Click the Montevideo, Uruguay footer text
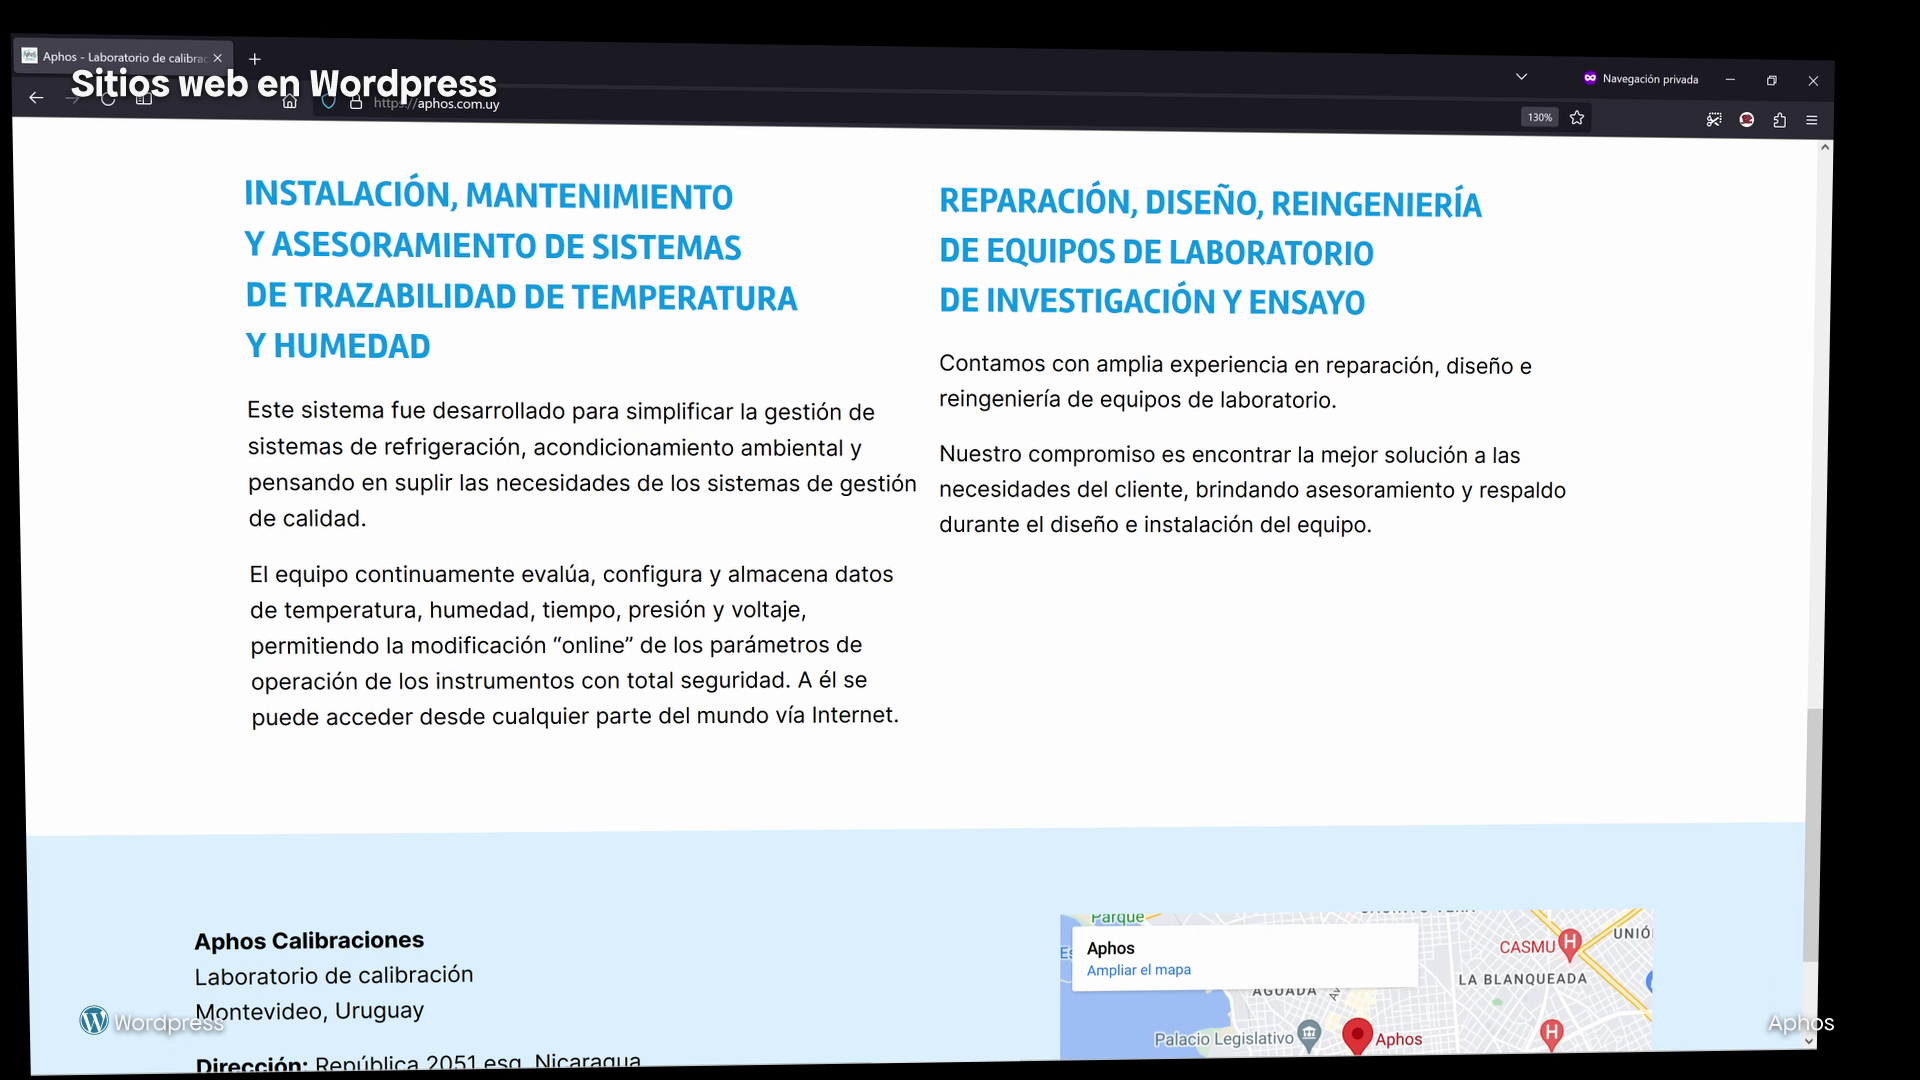 (x=310, y=1011)
